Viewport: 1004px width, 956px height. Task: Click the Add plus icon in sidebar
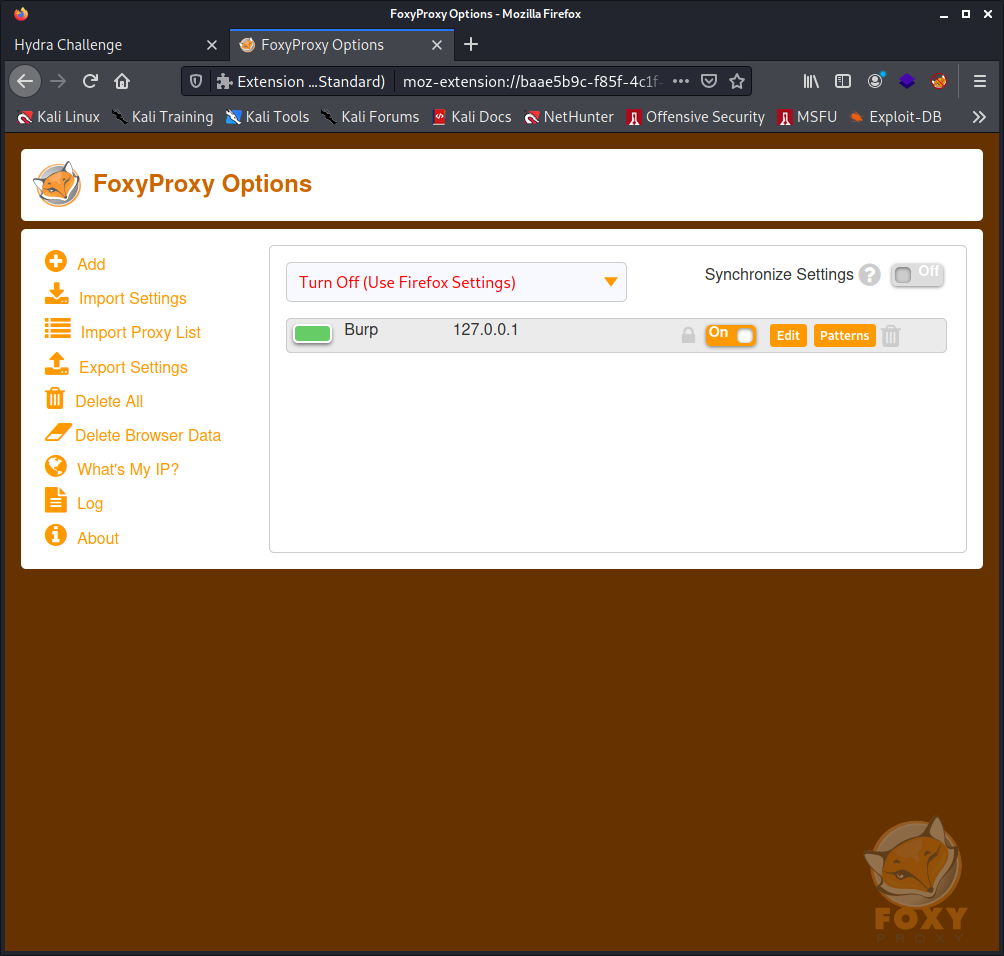click(x=56, y=261)
